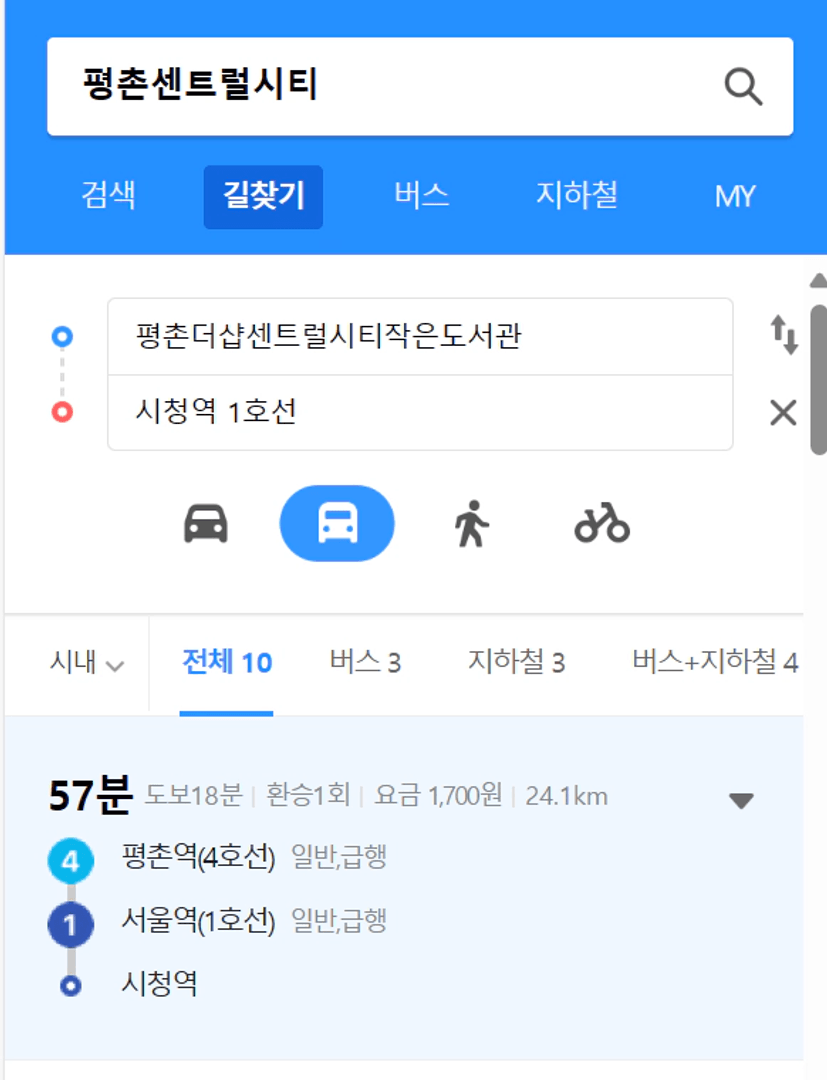Open the 시내 dropdown

pyautogui.click(x=87, y=663)
